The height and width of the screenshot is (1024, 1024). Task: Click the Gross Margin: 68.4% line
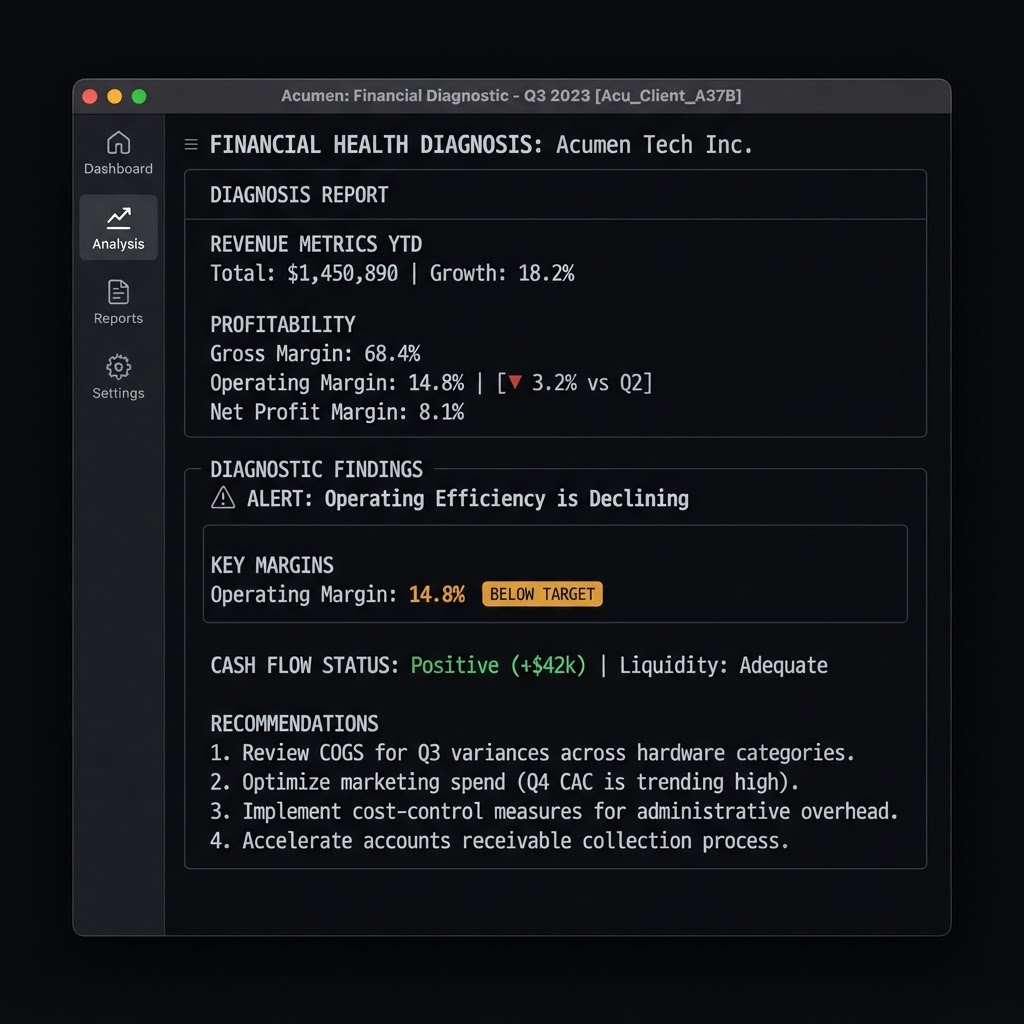(315, 354)
